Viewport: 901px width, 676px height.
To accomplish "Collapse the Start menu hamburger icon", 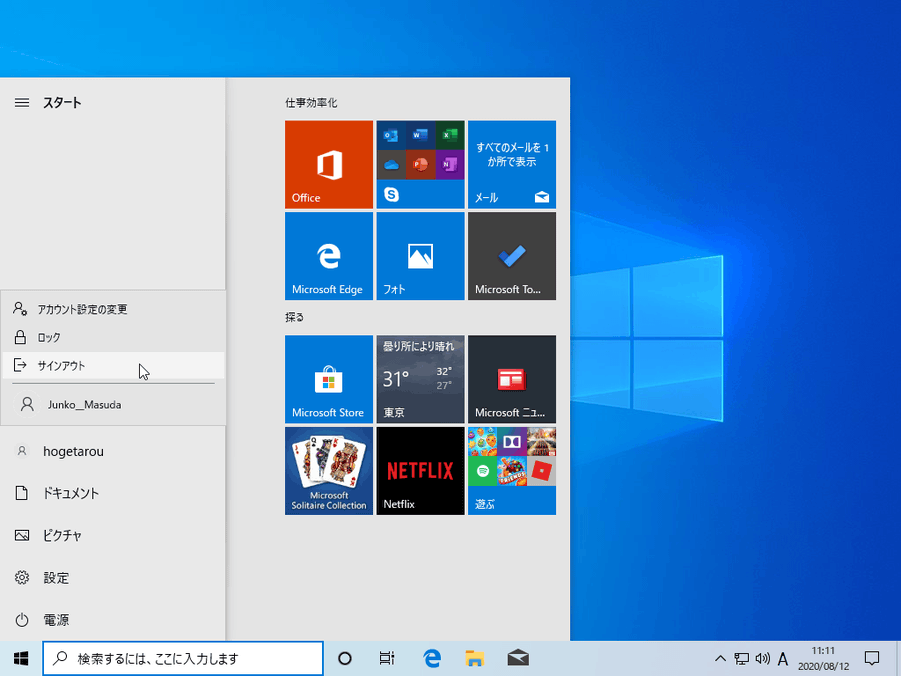I will pos(22,103).
